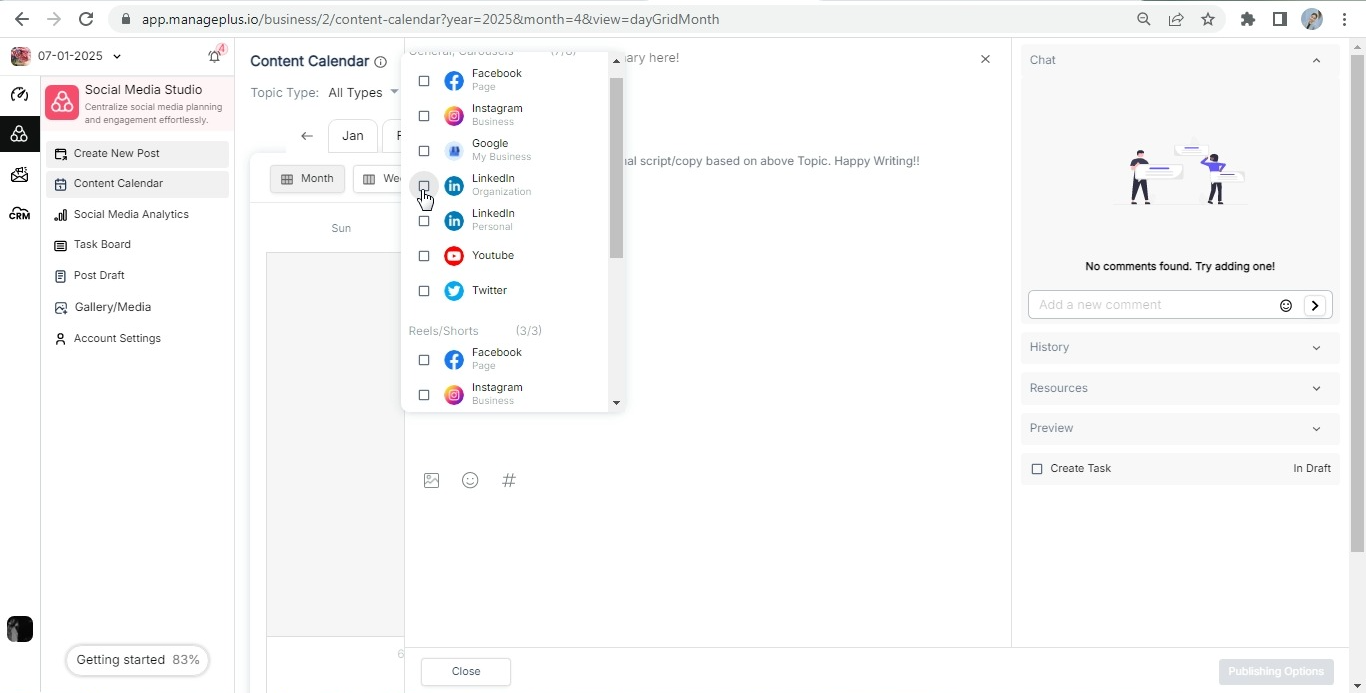Tick the Google My Business checkbox

pyautogui.click(x=424, y=151)
